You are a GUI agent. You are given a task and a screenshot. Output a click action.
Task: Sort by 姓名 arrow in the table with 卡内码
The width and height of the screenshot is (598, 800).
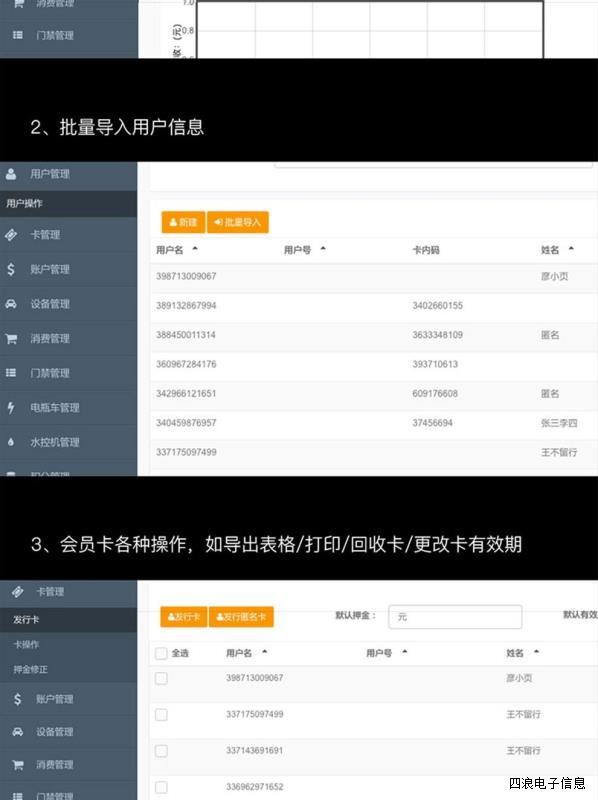(571, 249)
